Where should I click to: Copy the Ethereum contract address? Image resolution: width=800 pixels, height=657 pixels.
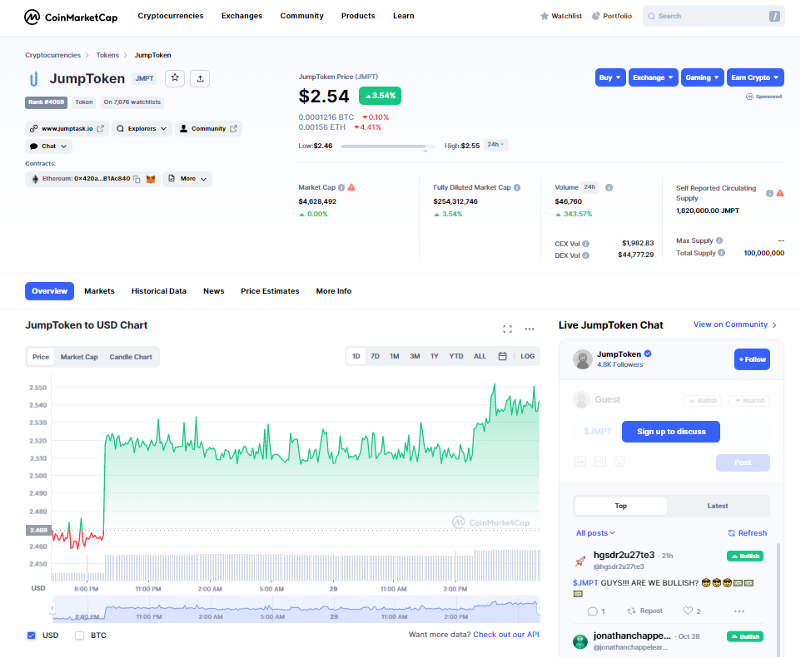click(x=137, y=179)
